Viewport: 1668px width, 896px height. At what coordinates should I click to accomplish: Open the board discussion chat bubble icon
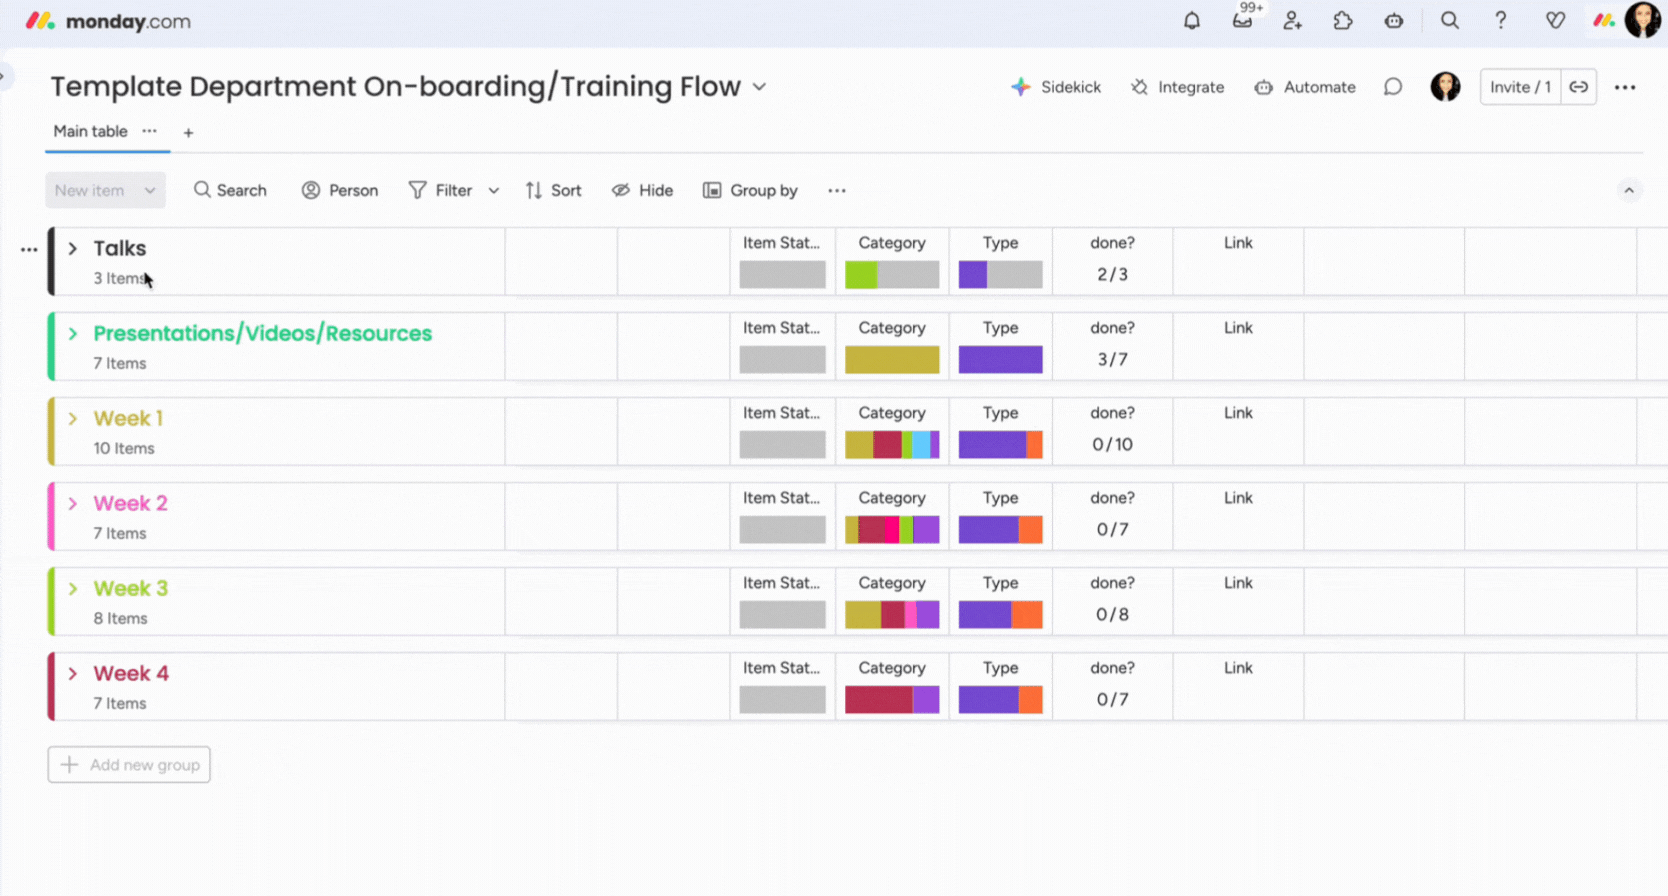tap(1393, 87)
